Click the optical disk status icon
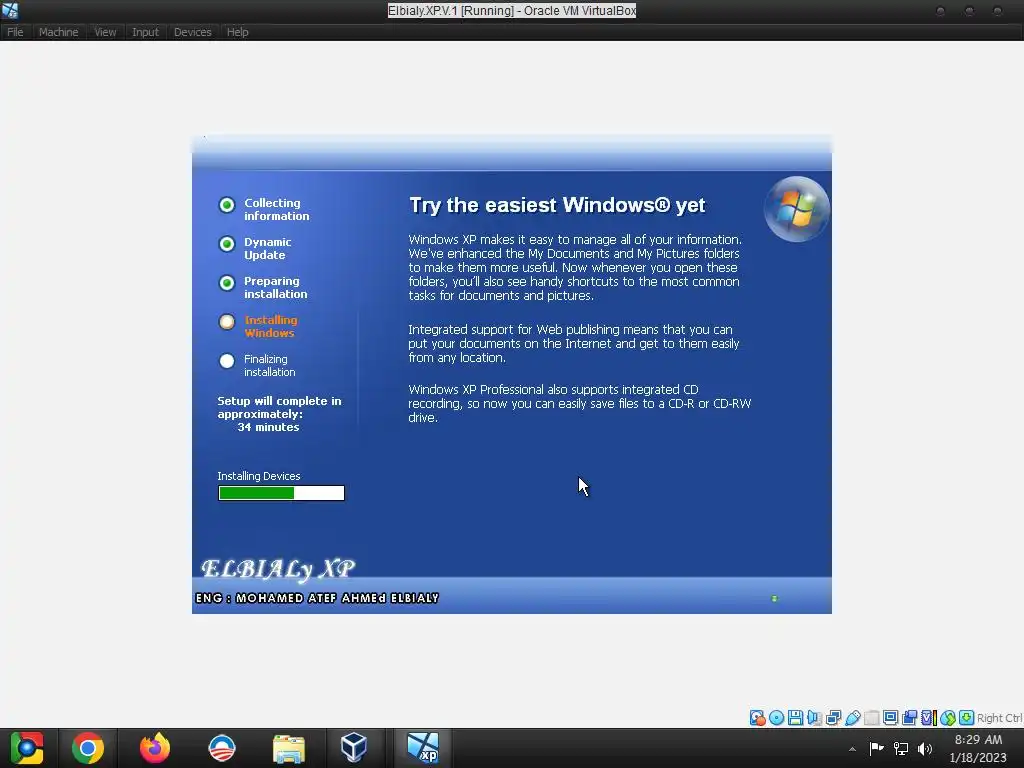Viewport: 1024px width, 768px height. pyautogui.click(x=776, y=718)
